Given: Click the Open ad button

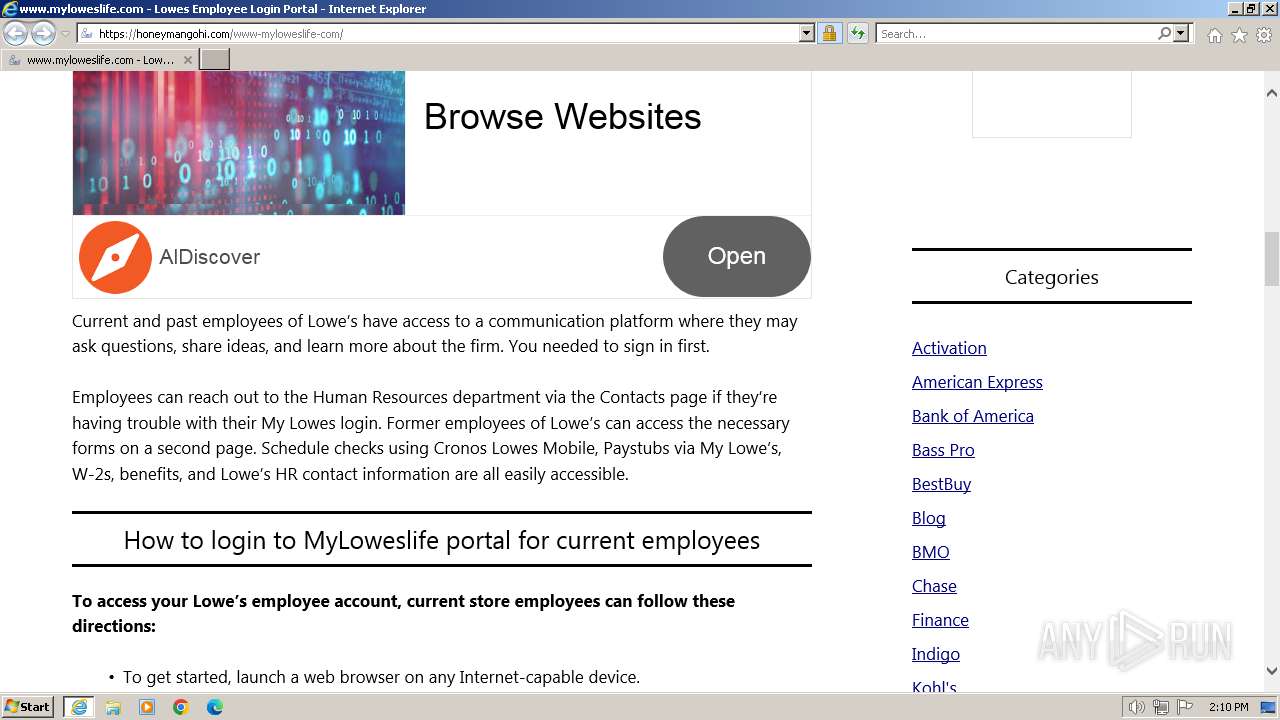Looking at the screenshot, I should click(736, 256).
